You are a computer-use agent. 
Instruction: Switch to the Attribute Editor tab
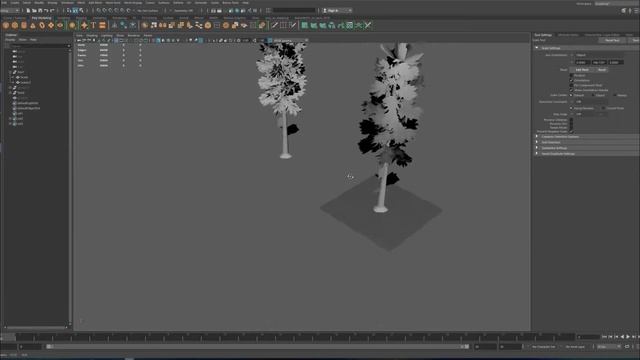[568, 35]
